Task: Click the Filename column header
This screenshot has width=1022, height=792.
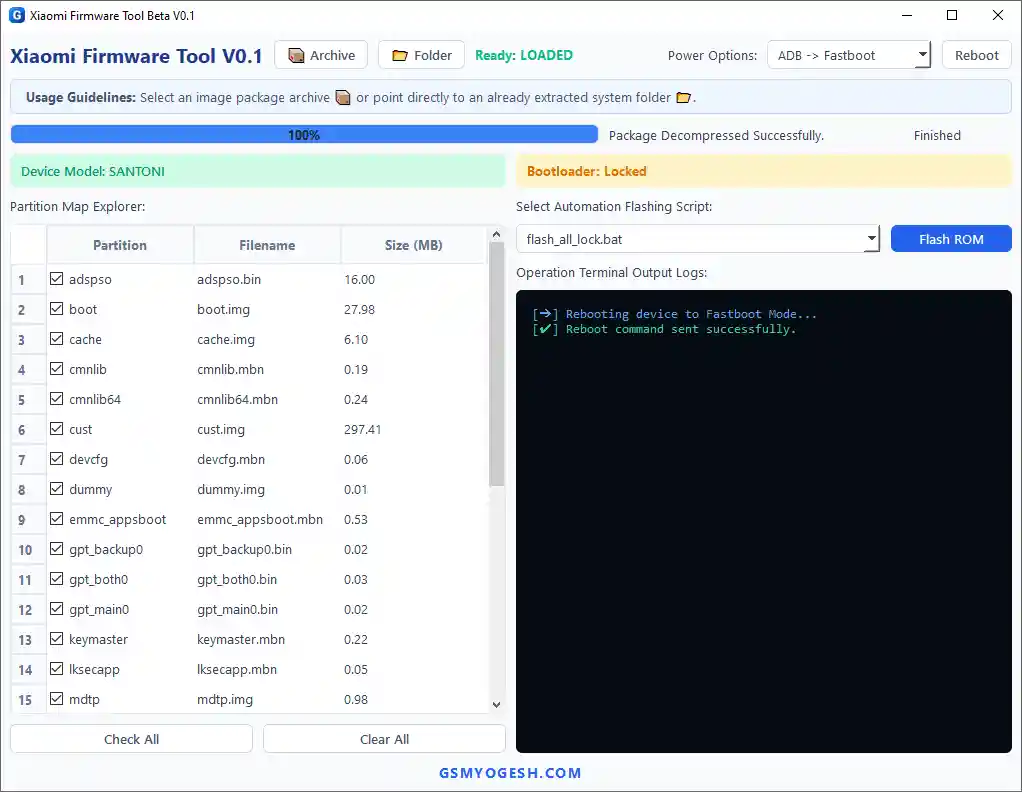Action: [x=267, y=245]
